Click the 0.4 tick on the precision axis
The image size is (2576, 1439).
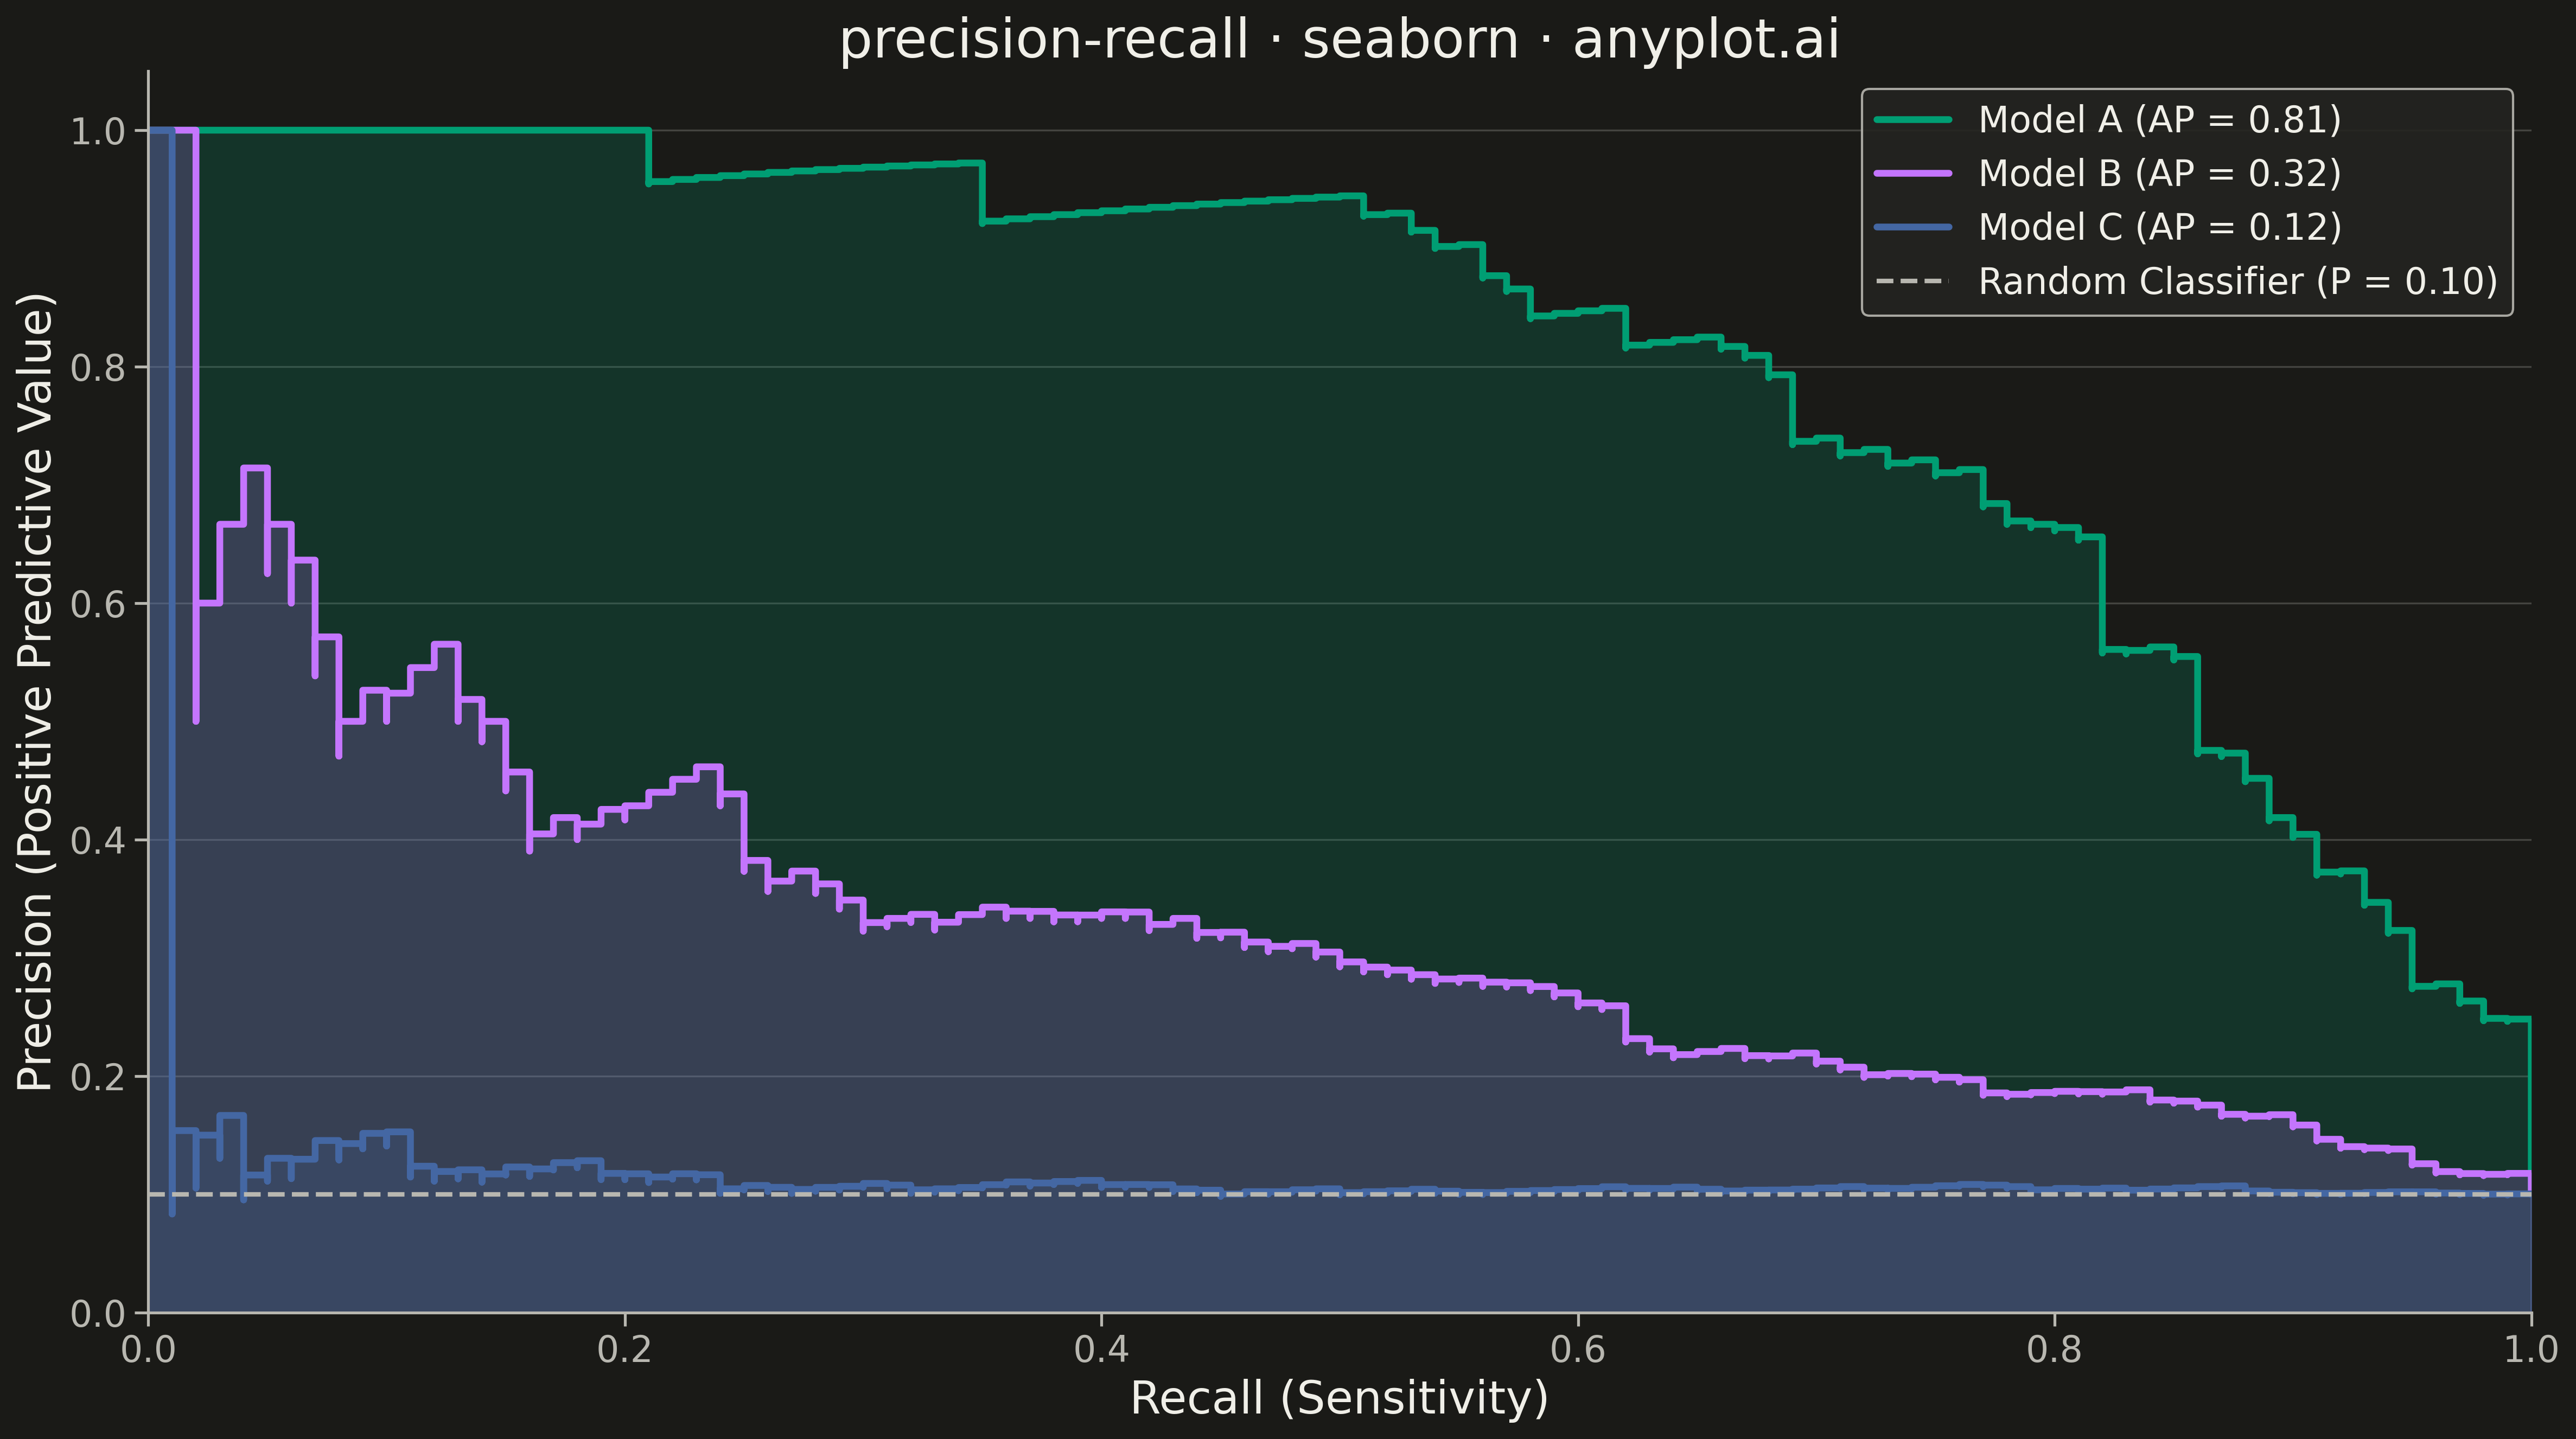pyautogui.click(x=98, y=840)
